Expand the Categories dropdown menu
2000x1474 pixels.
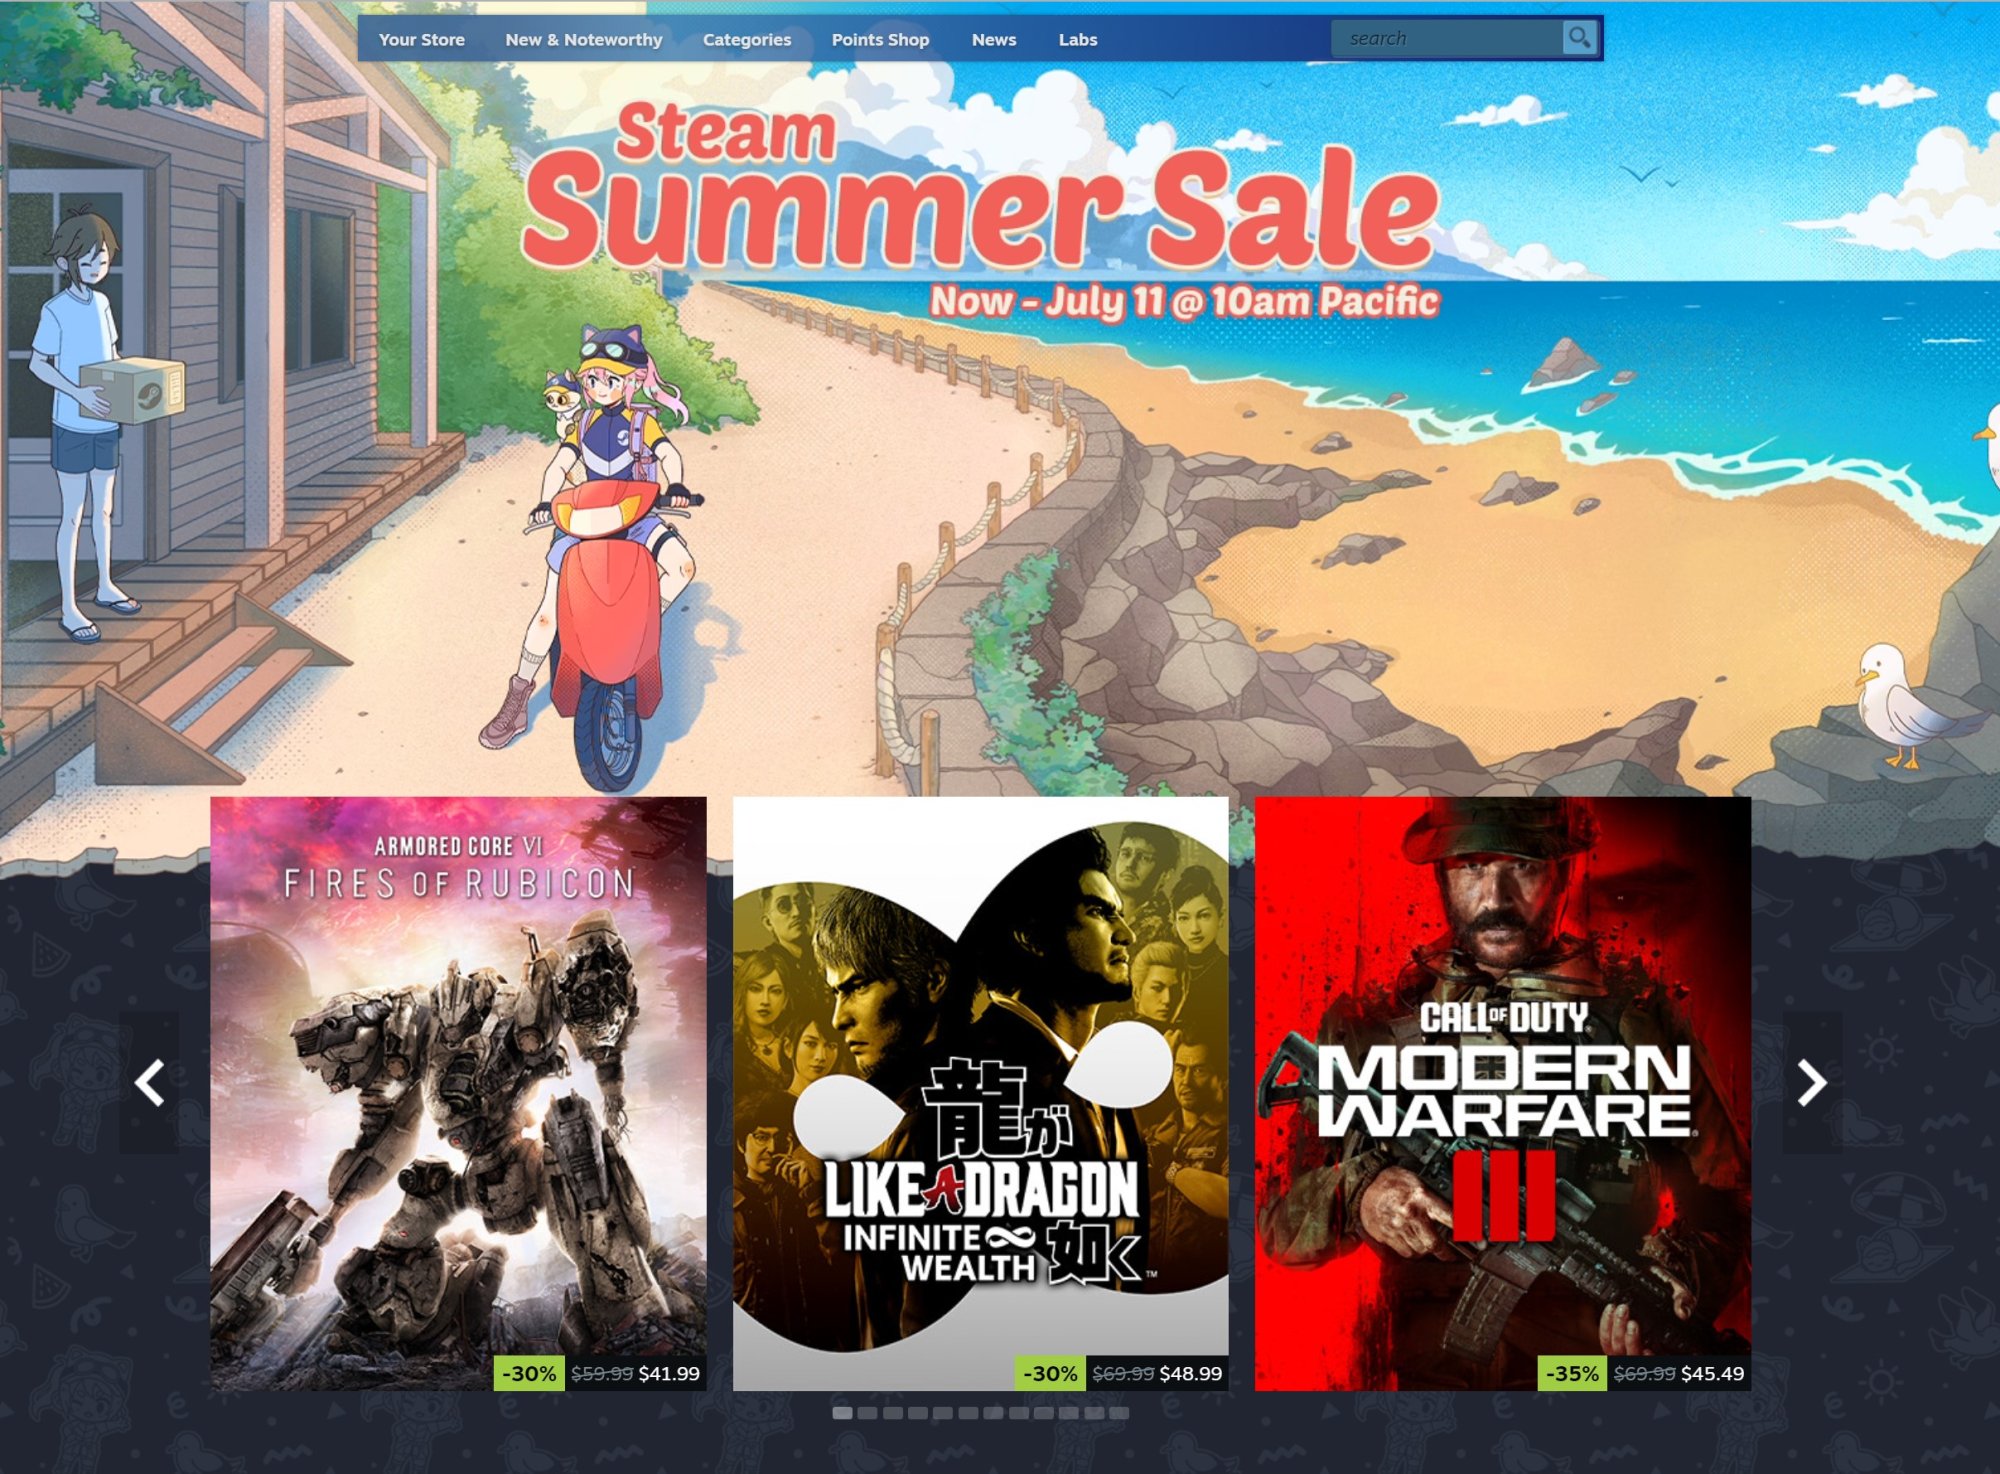pos(747,40)
